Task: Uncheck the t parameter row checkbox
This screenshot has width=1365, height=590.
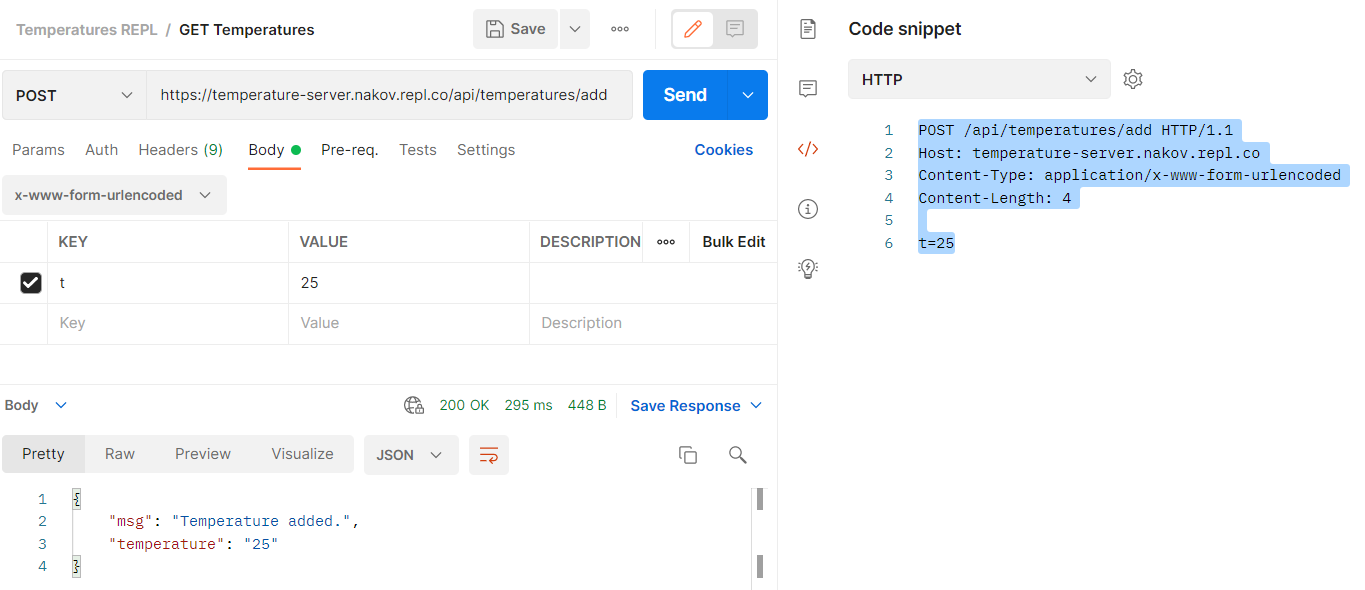Action: 31,283
